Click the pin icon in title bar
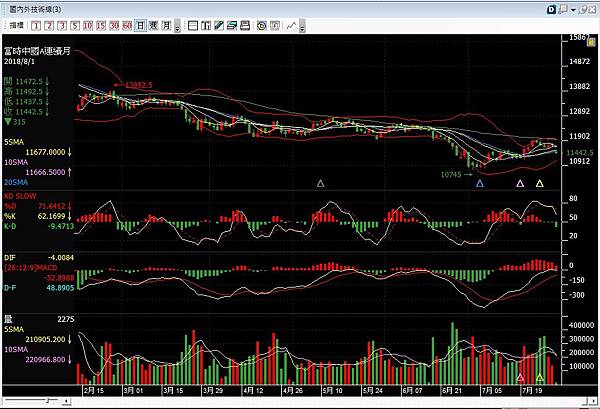The width and height of the screenshot is (600, 409). [582, 10]
